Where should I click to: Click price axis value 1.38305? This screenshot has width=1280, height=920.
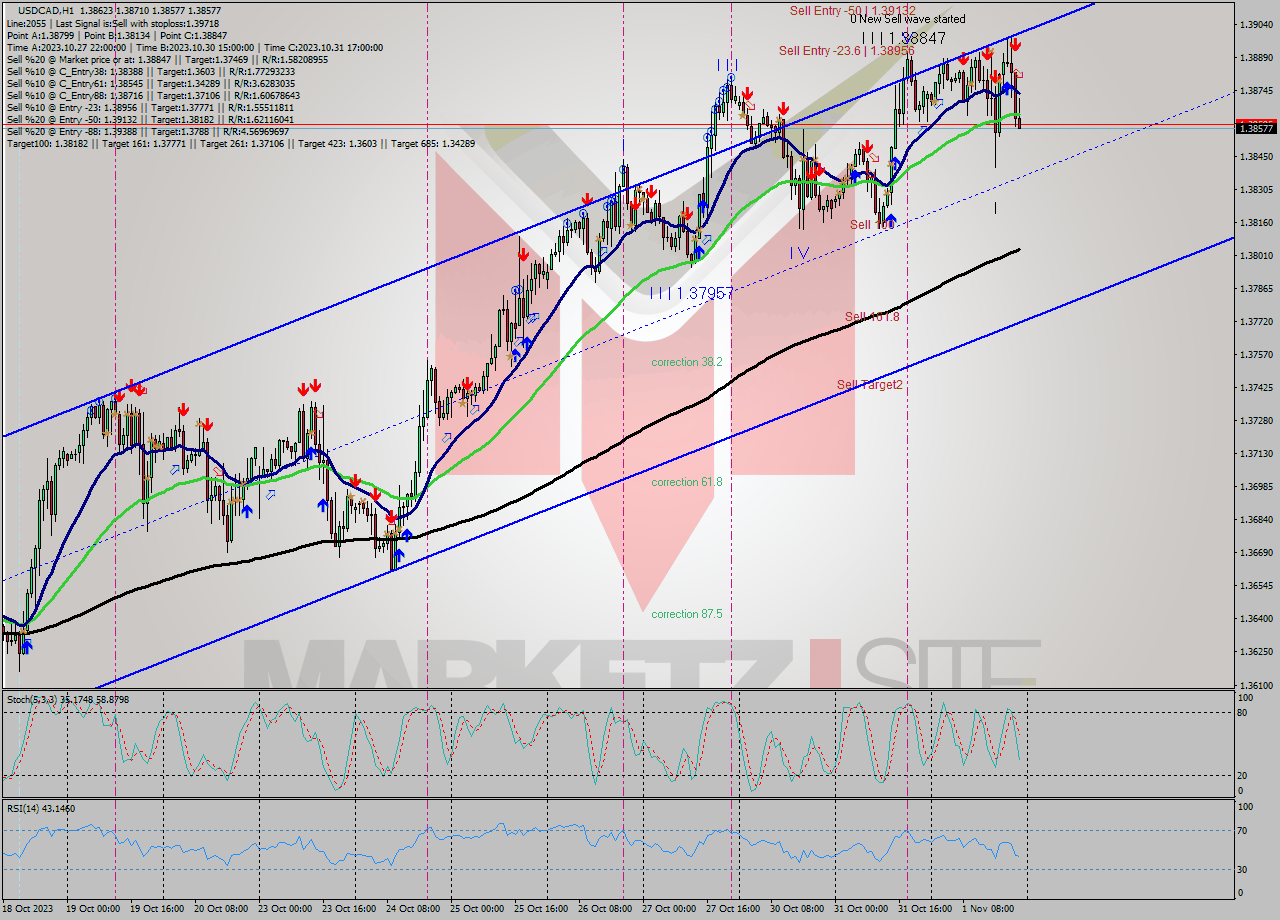pos(1256,189)
